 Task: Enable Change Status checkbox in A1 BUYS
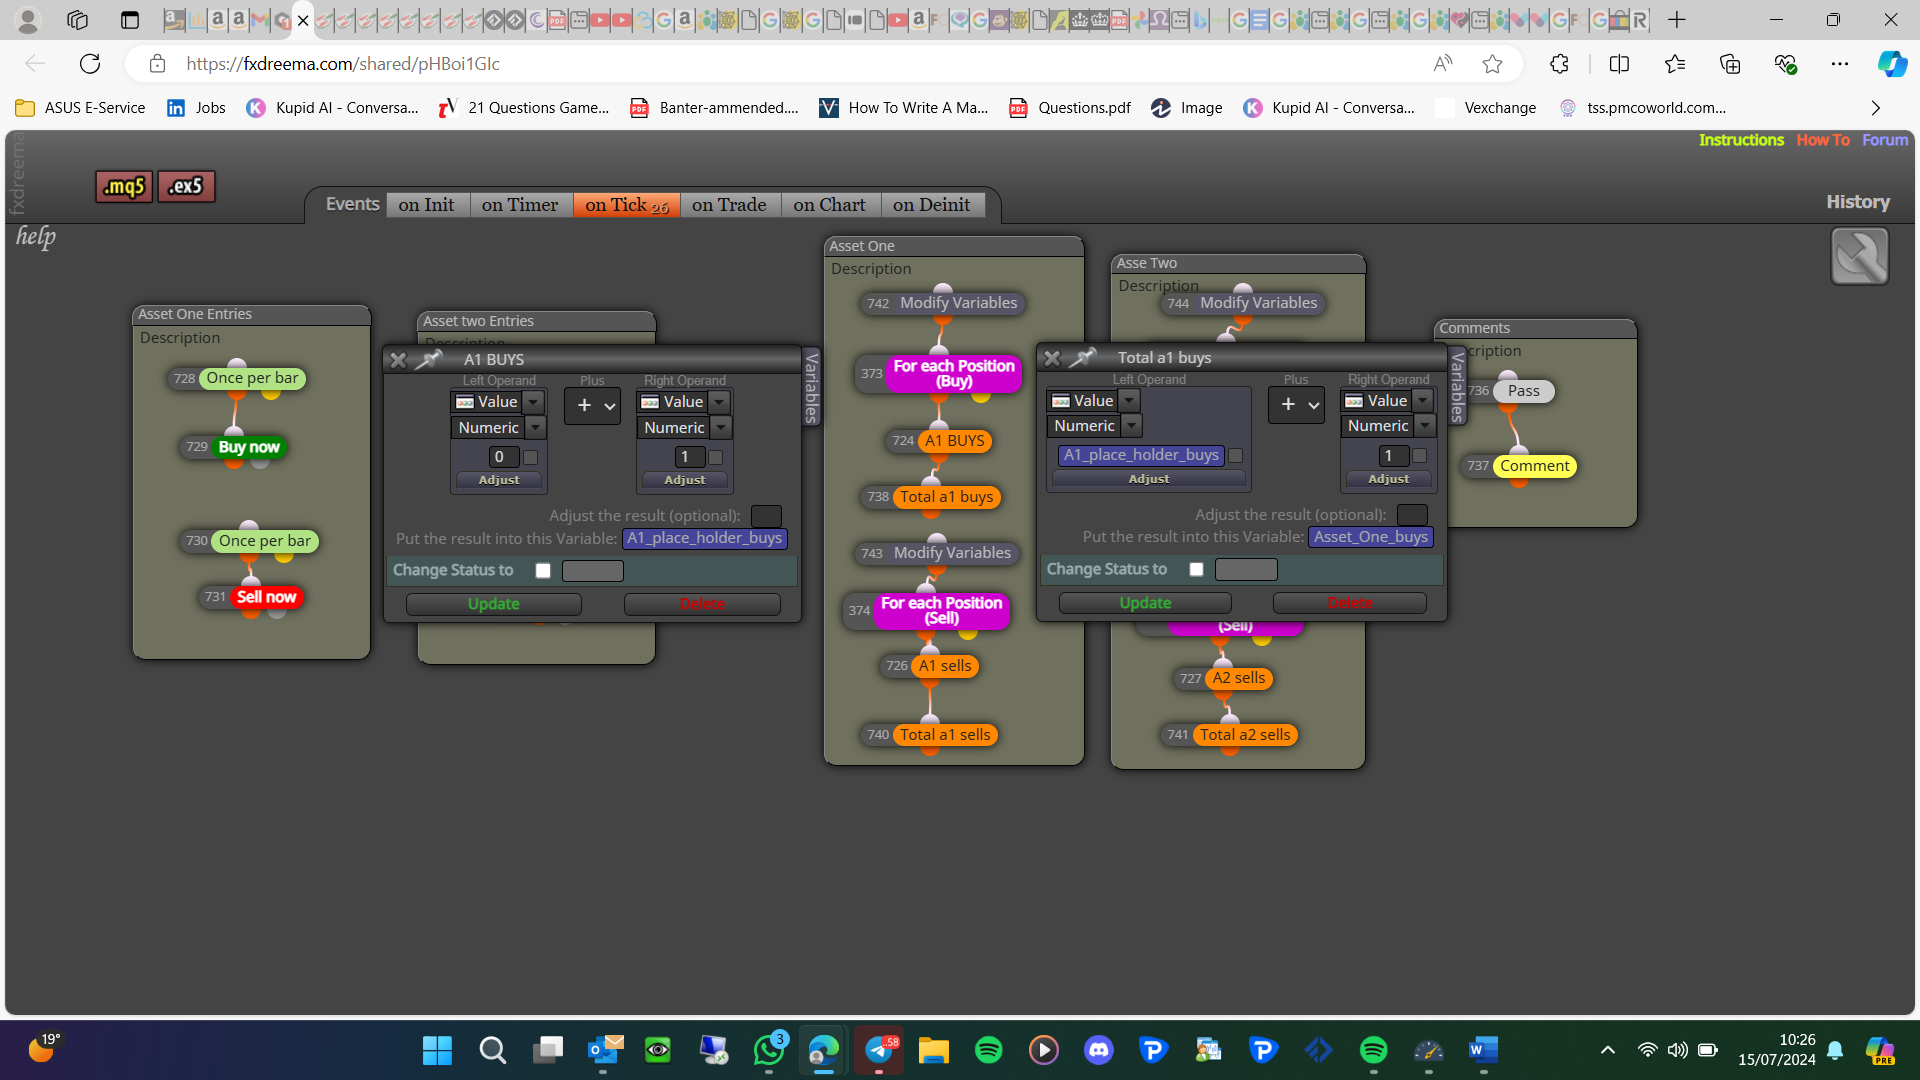543,571
